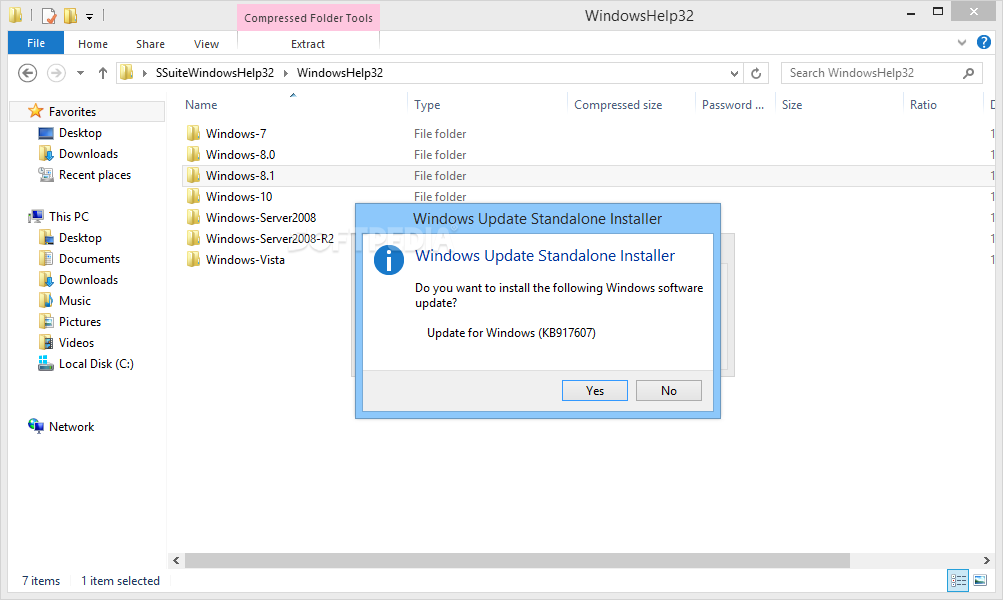The image size is (1003, 600).
Task: Open the Pictures folder
Action: tap(80, 322)
